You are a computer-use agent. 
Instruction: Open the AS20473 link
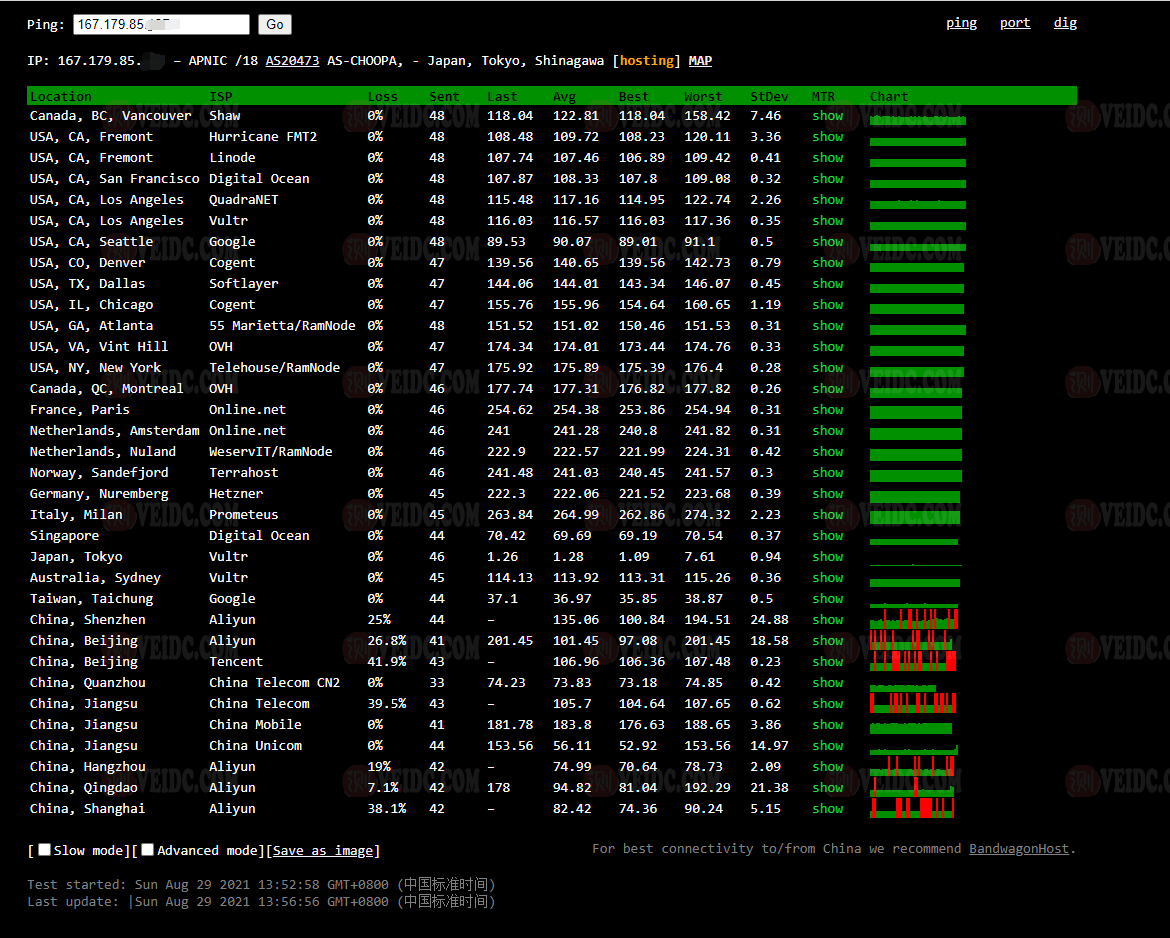(292, 61)
